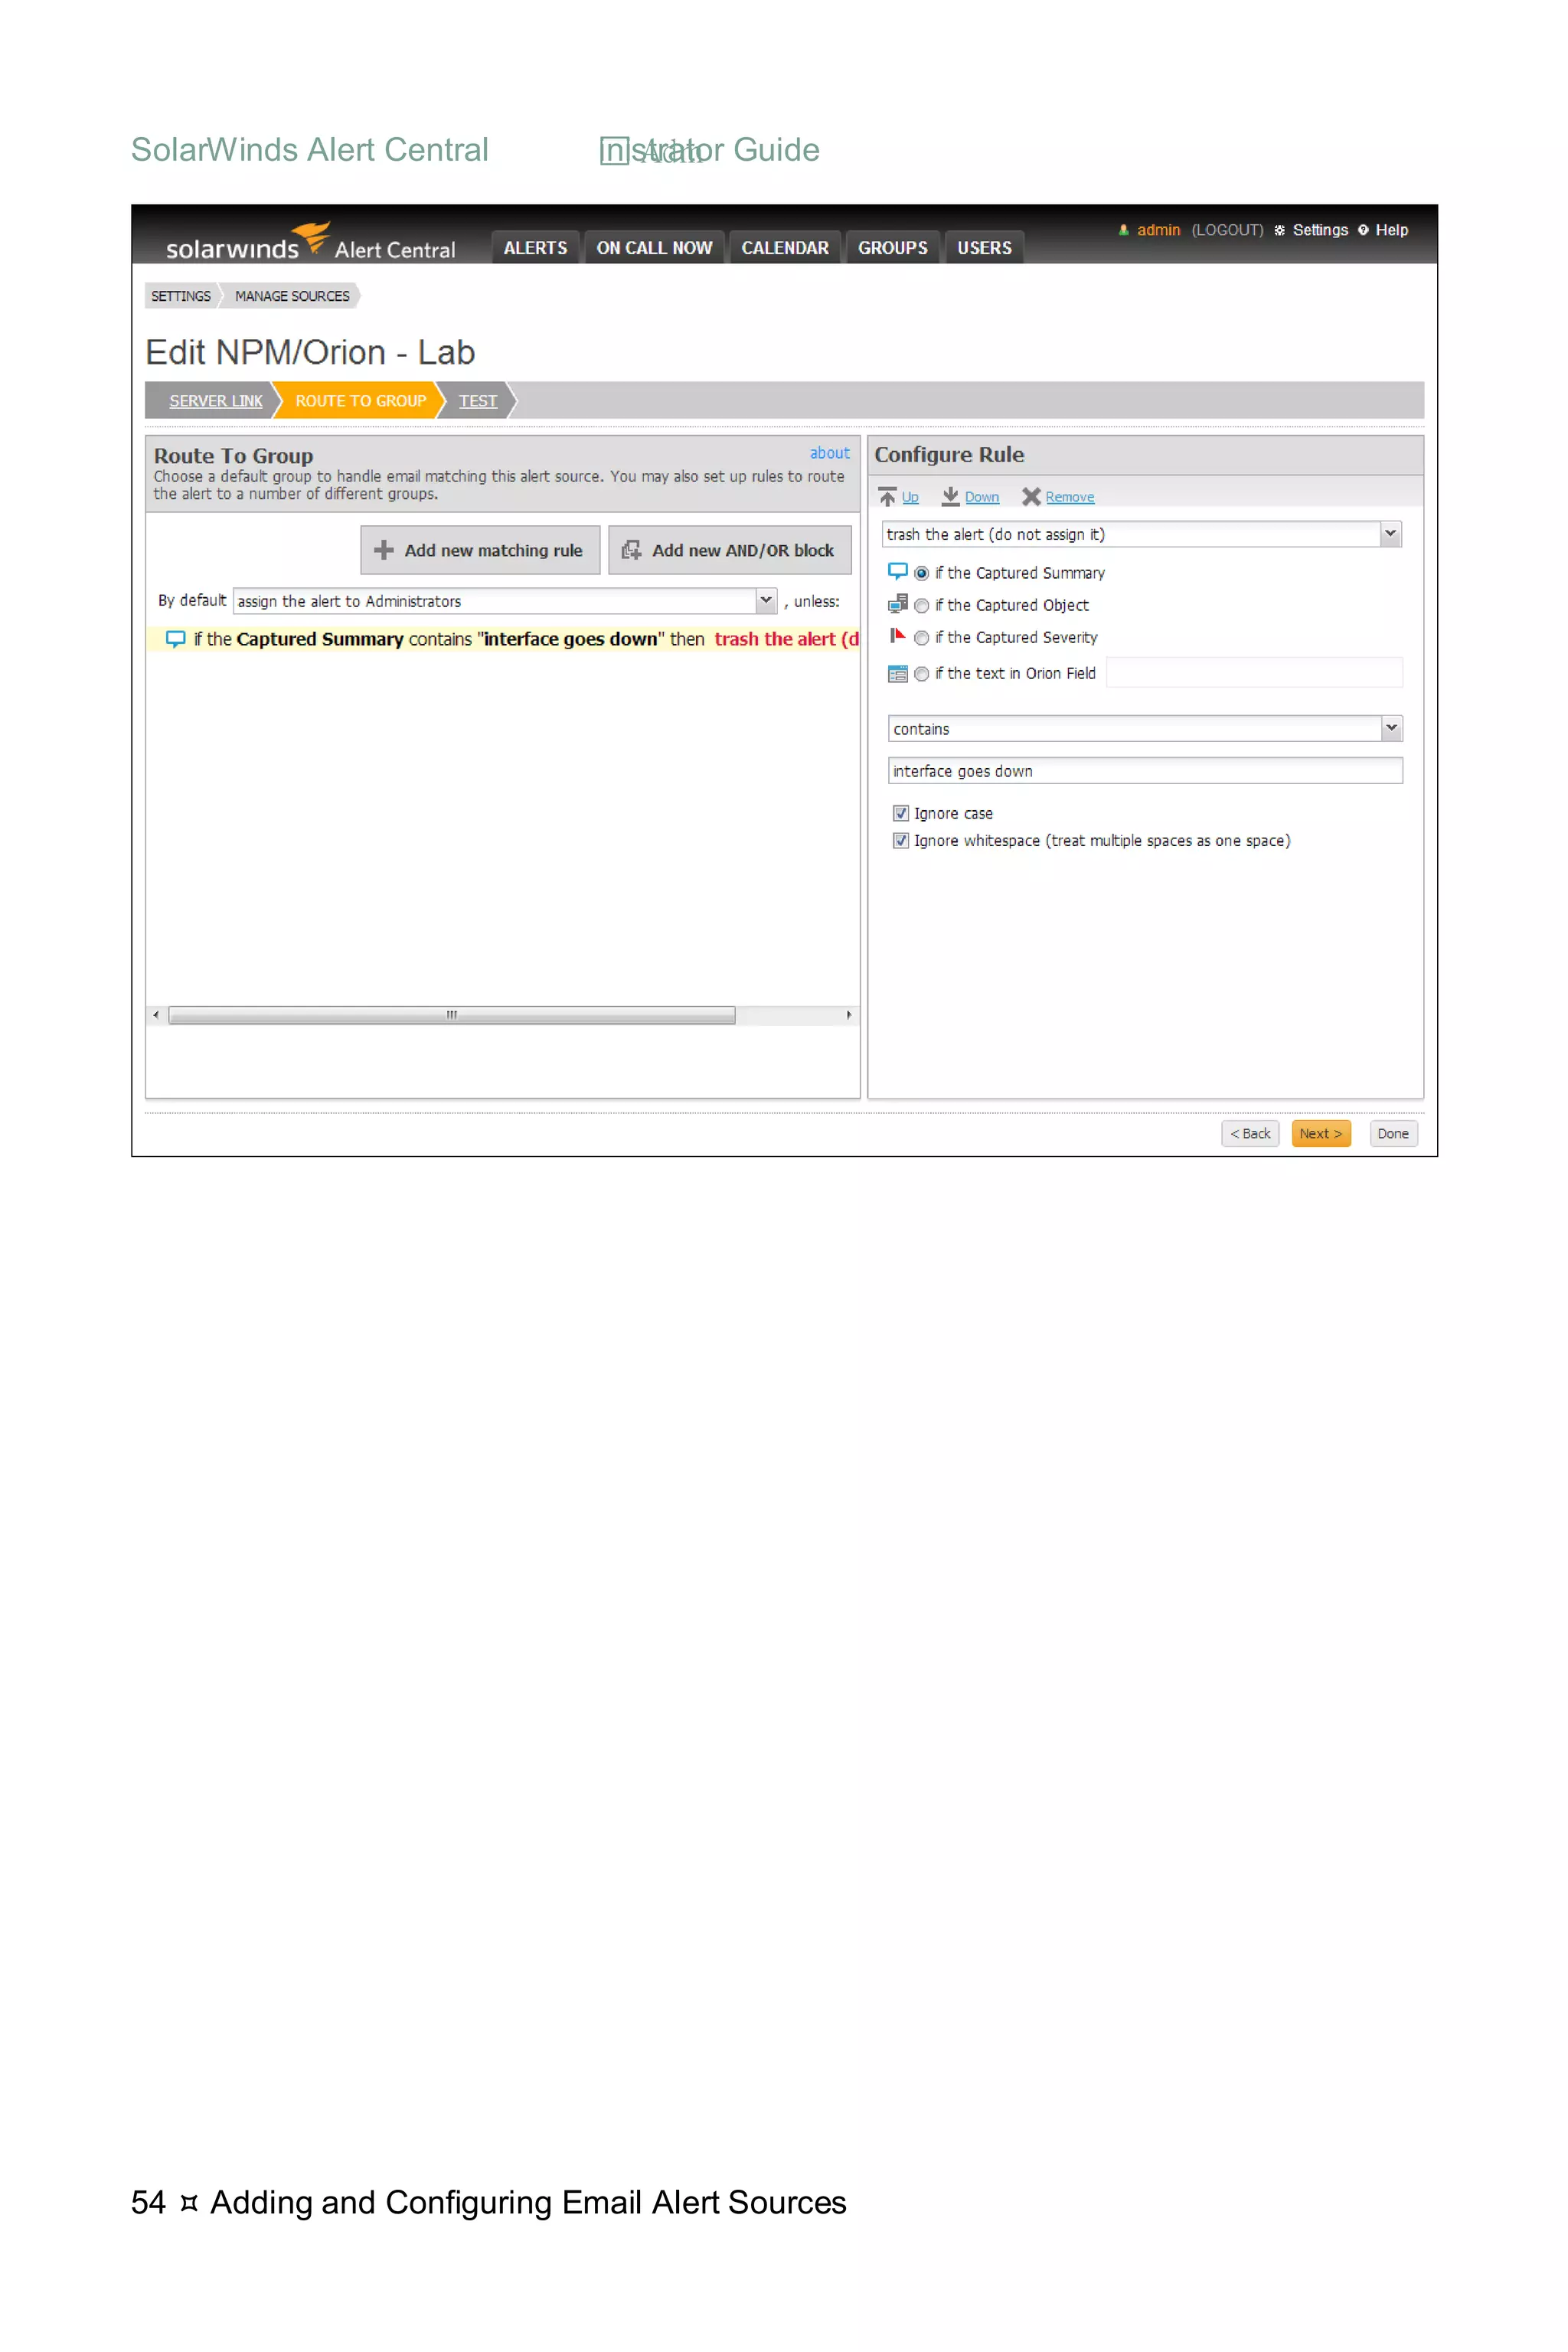Viewport: 1568px width, 2352px height.
Task: Click the Help question mark icon
Action: pos(1363,230)
